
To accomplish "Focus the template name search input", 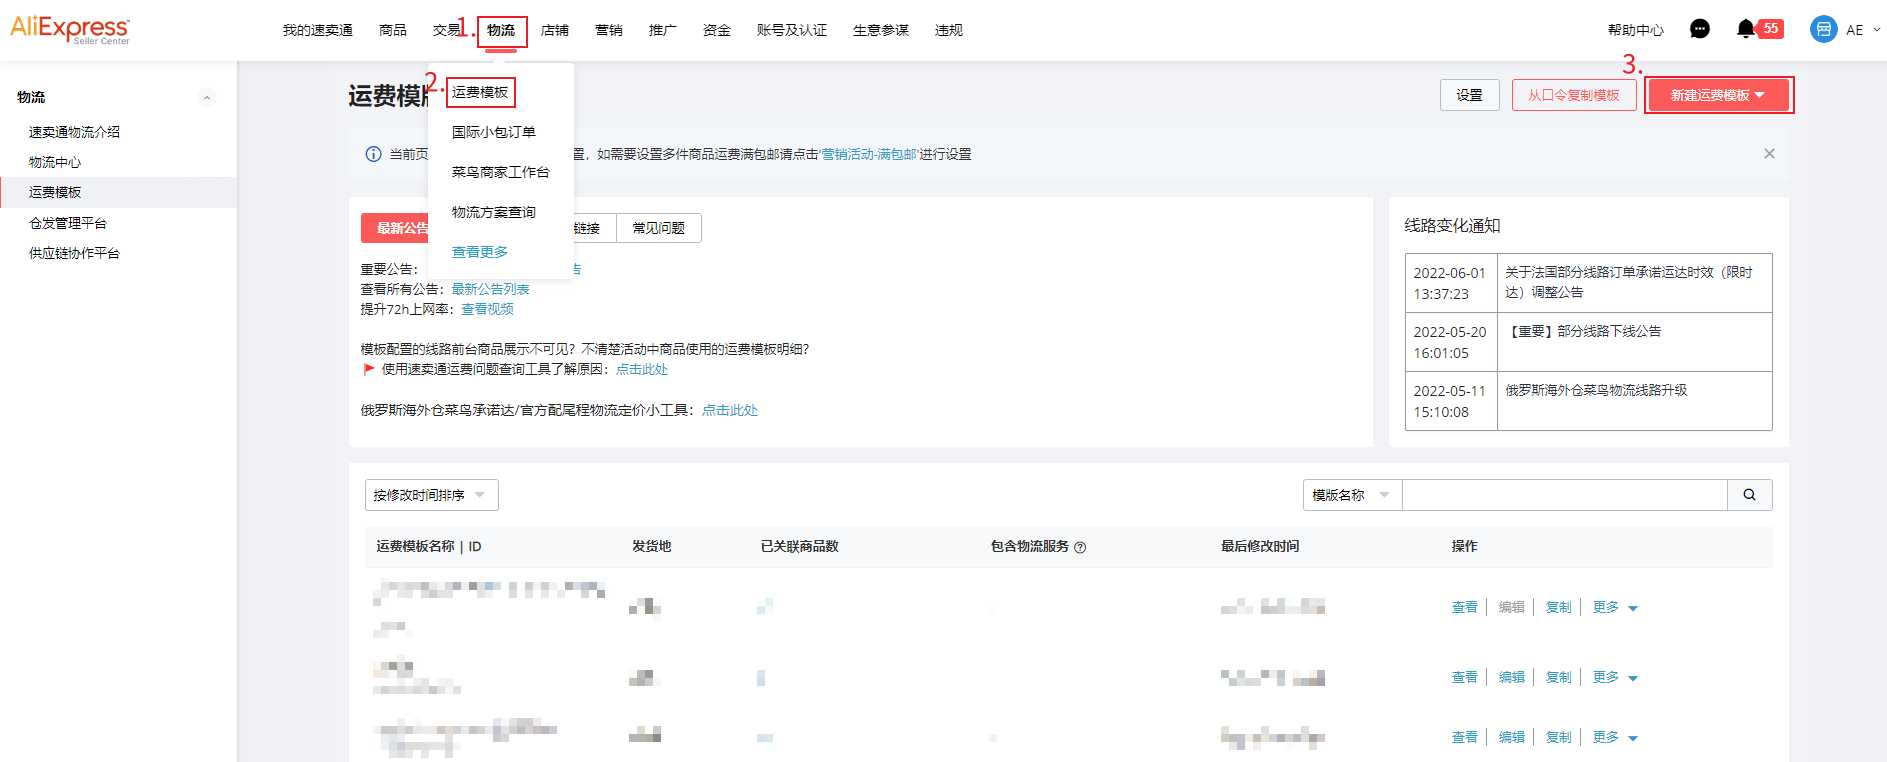I will tap(1564, 495).
